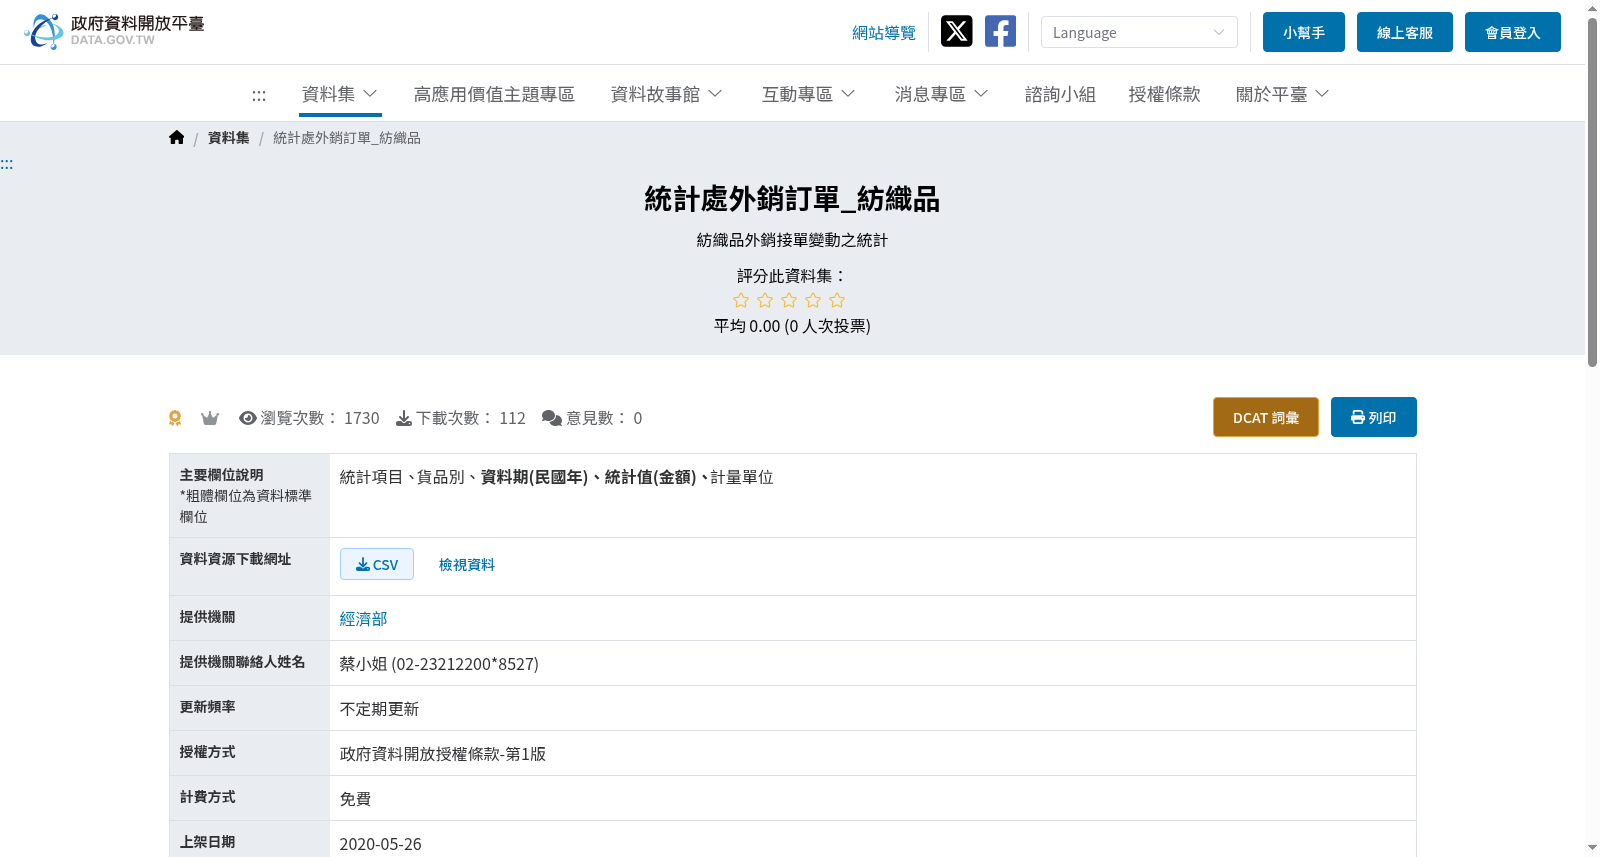1600x857 pixels.
Task: Click the 線上客服 button
Action: [x=1405, y=32]
